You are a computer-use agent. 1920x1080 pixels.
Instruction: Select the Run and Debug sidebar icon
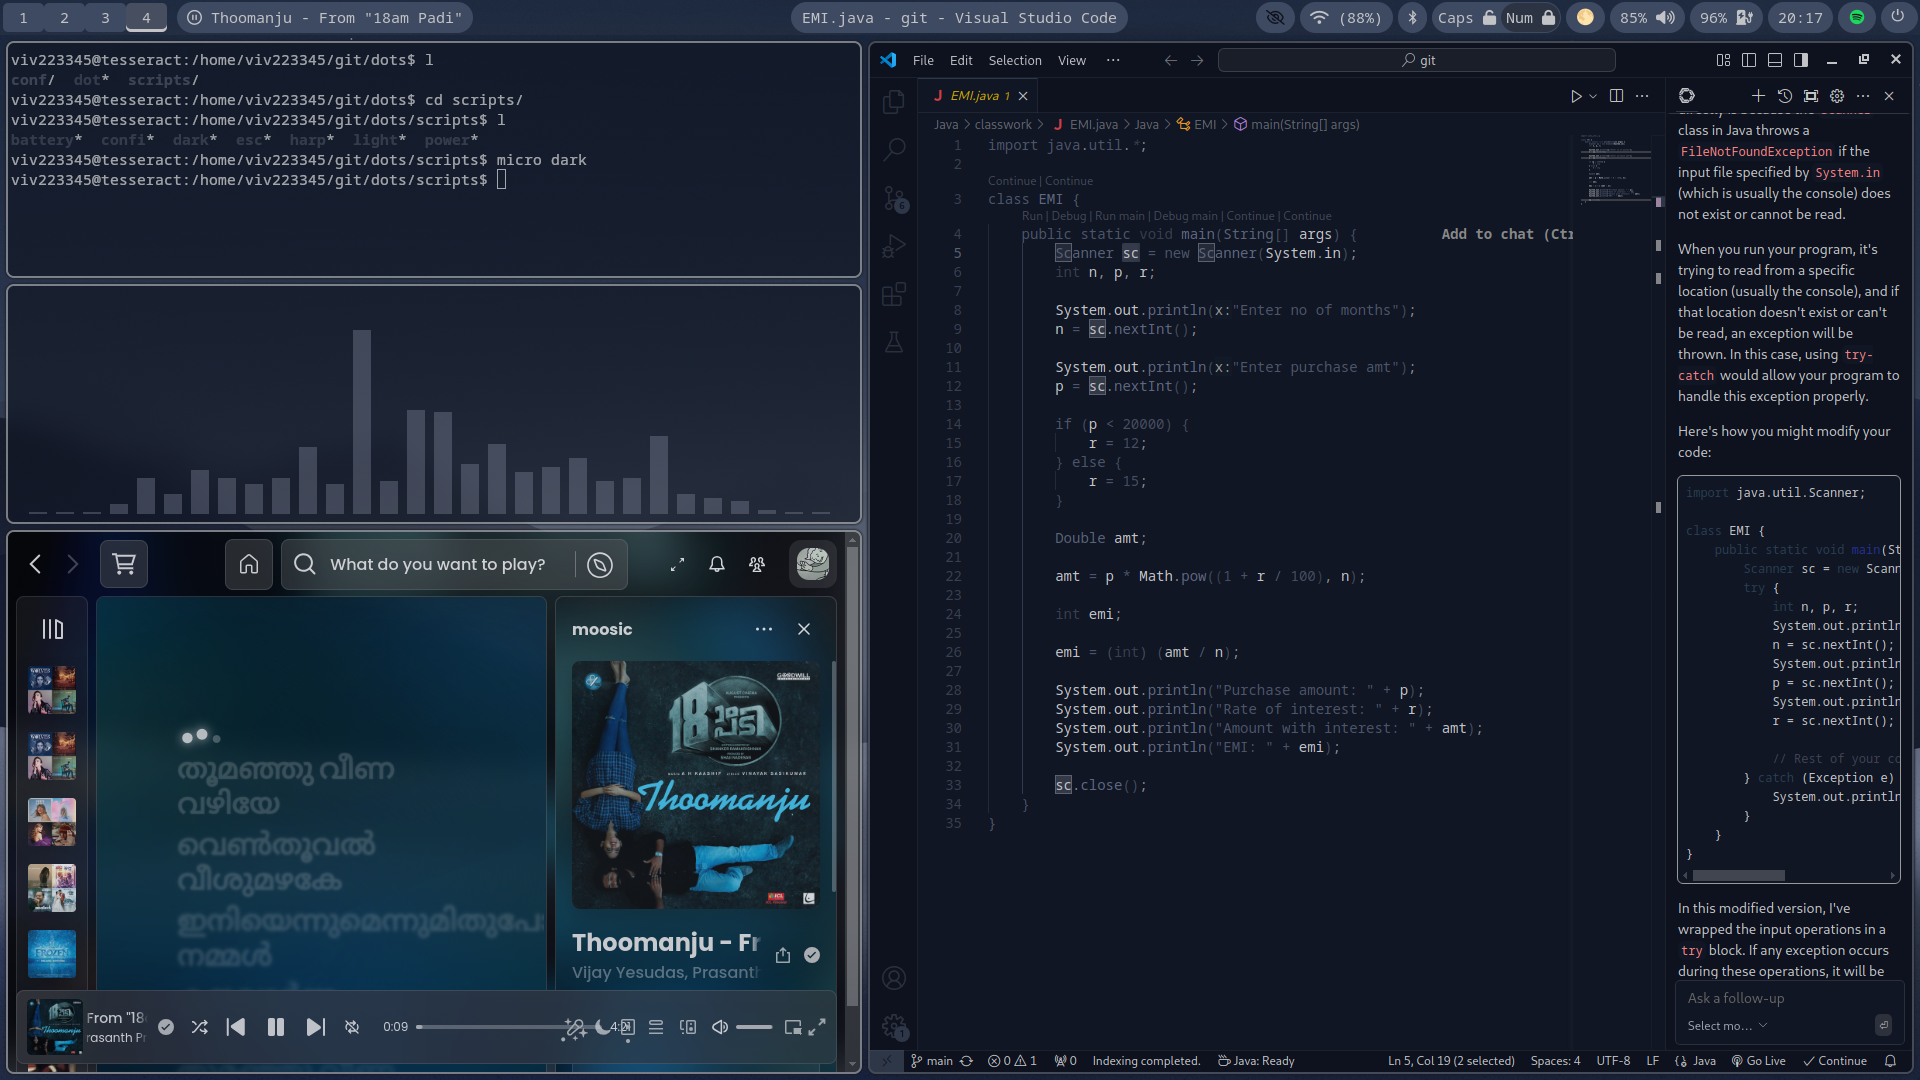click(x=893, y=246)
